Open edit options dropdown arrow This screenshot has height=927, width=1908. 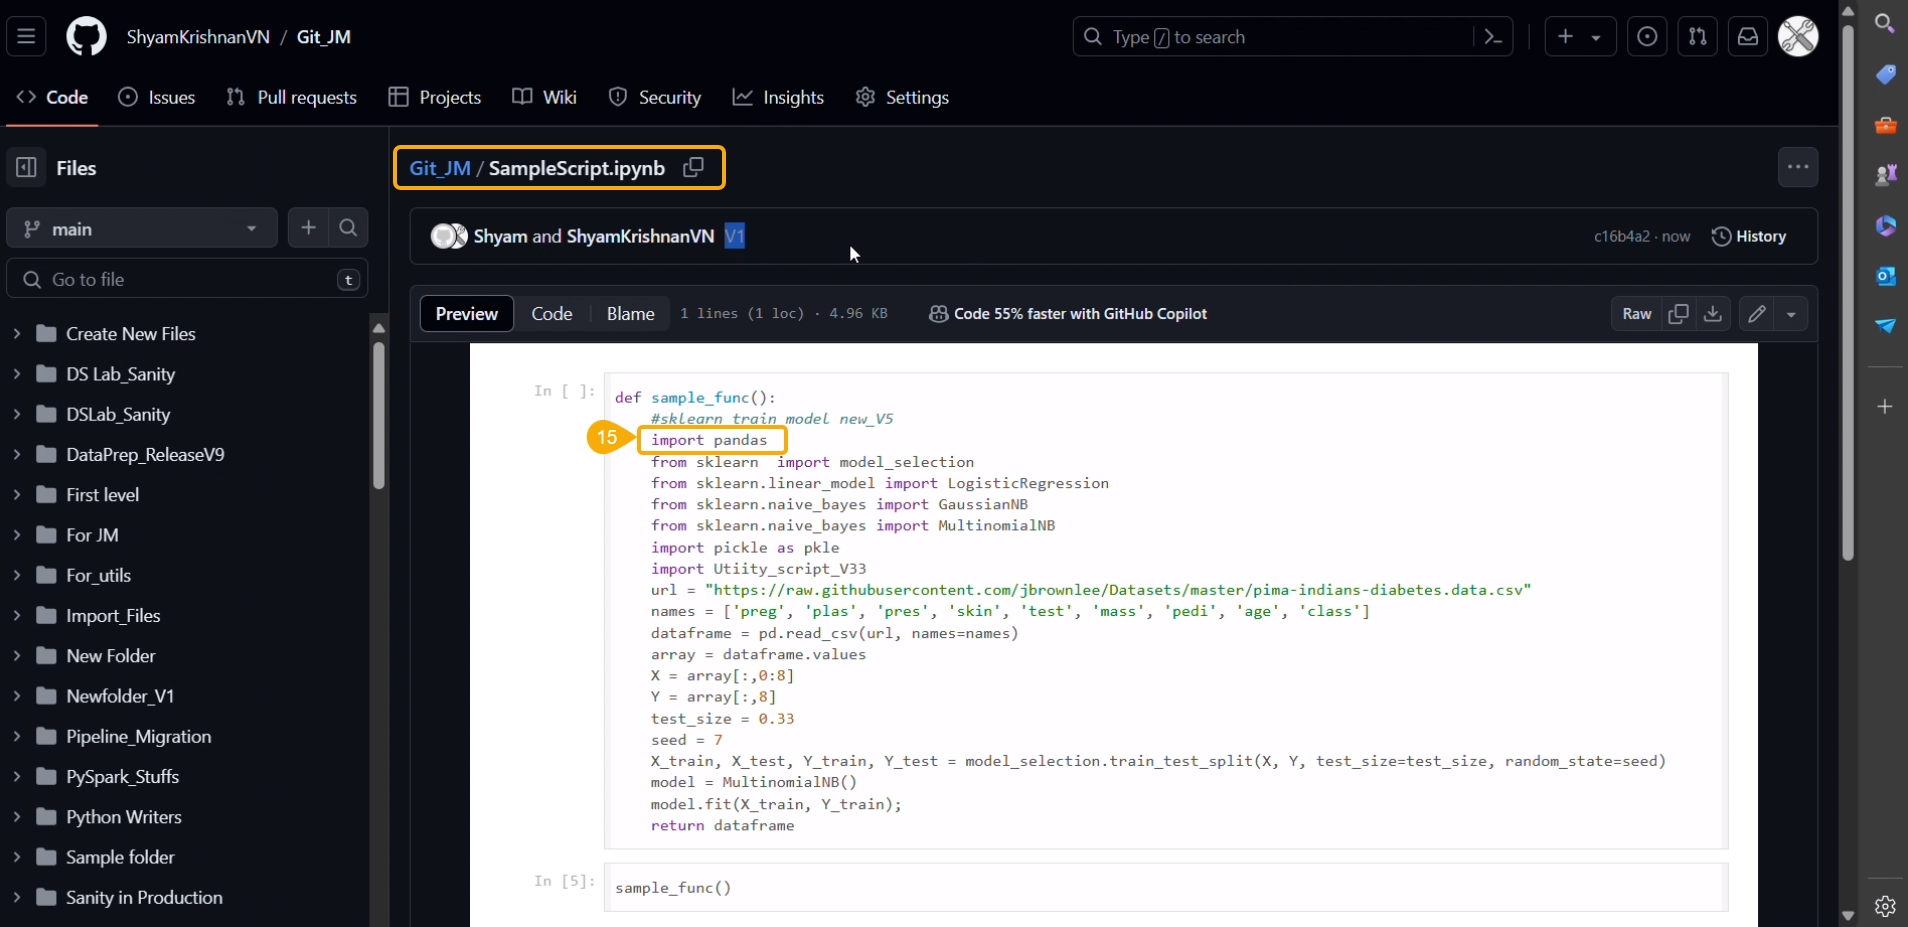pos(1791,314)
